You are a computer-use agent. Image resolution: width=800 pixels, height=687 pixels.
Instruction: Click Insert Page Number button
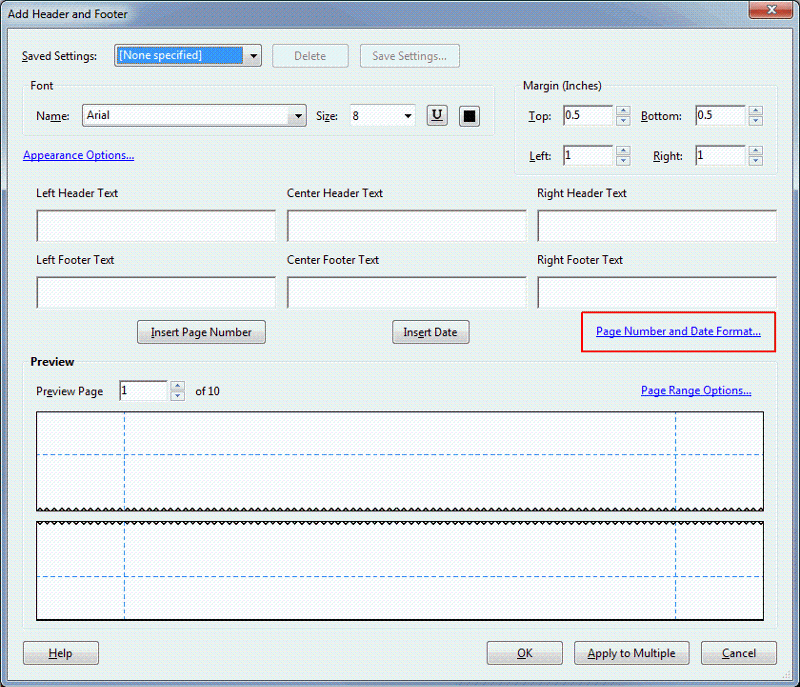pyautogui.click(x=201, y=332)
